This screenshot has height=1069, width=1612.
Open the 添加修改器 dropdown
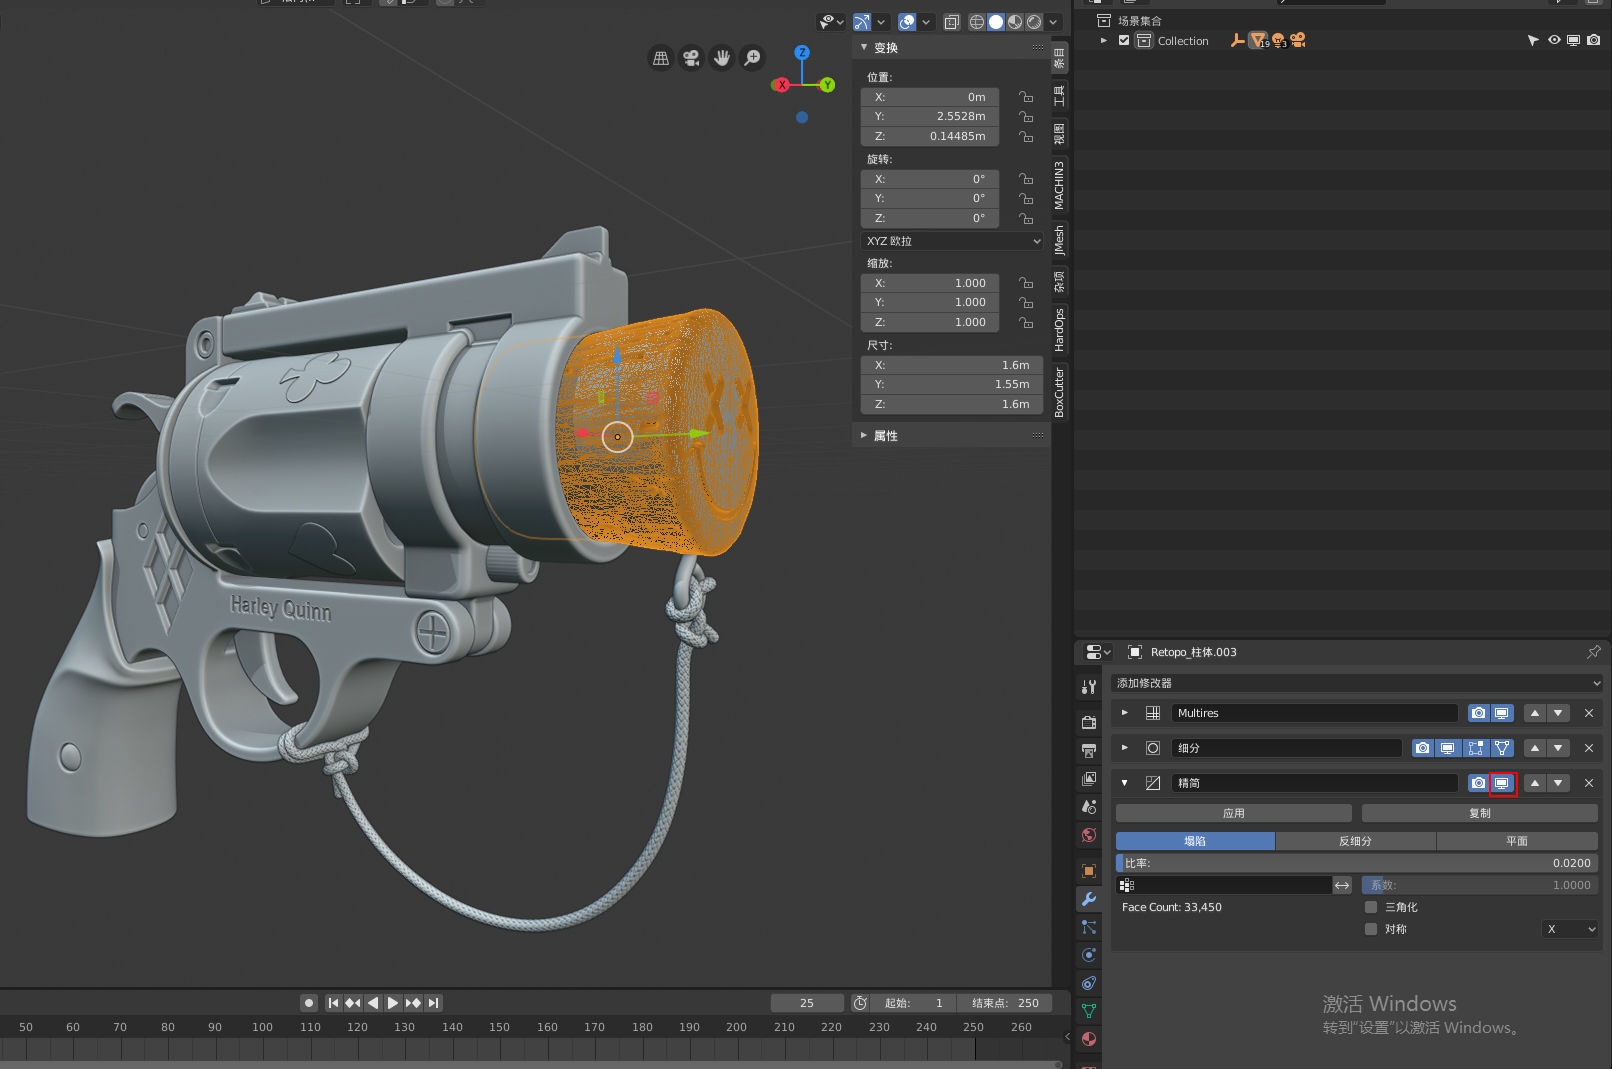pyautogui.click(x=1358, y=683)
